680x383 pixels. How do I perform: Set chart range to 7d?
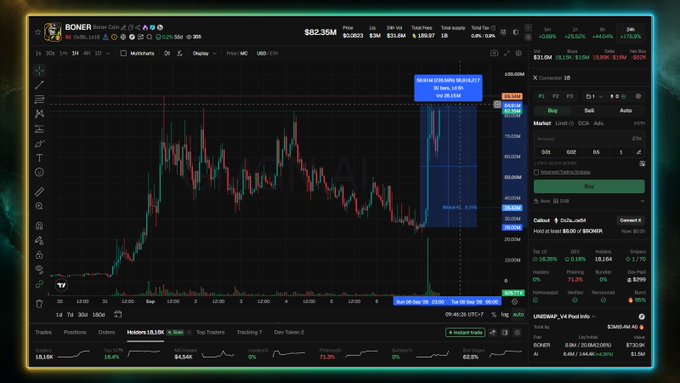point(70,314)
